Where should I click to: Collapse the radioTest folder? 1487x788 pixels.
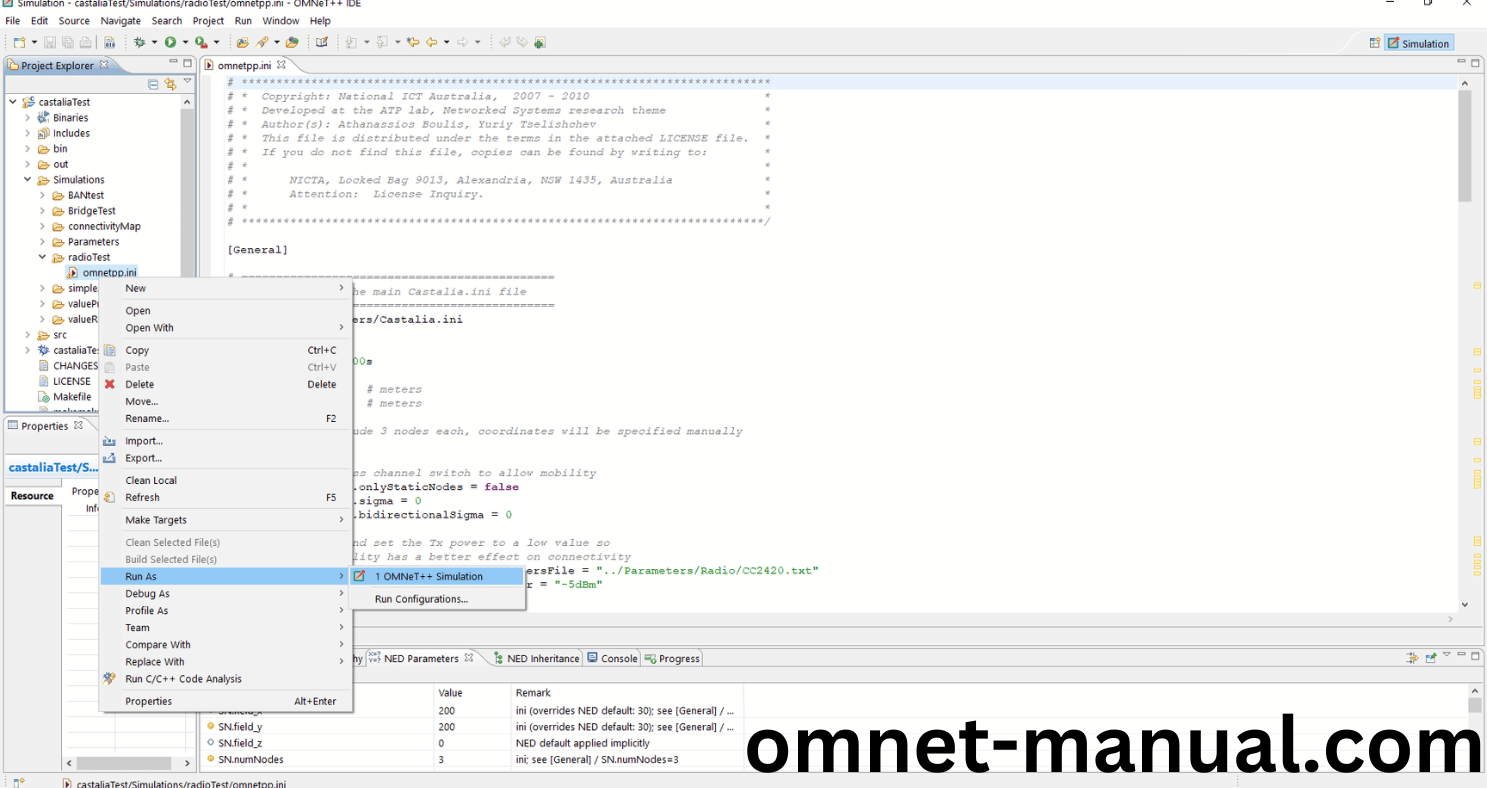43,257
